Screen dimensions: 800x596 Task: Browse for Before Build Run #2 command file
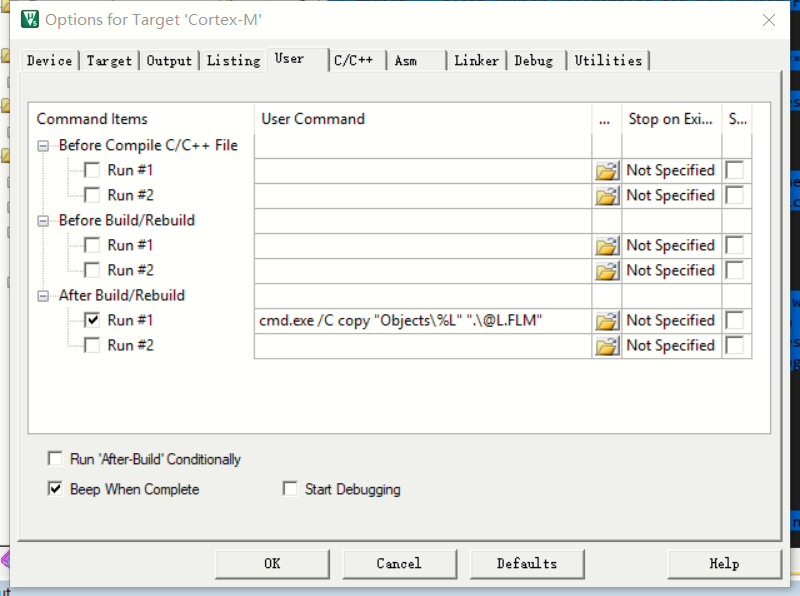[607, 270]
